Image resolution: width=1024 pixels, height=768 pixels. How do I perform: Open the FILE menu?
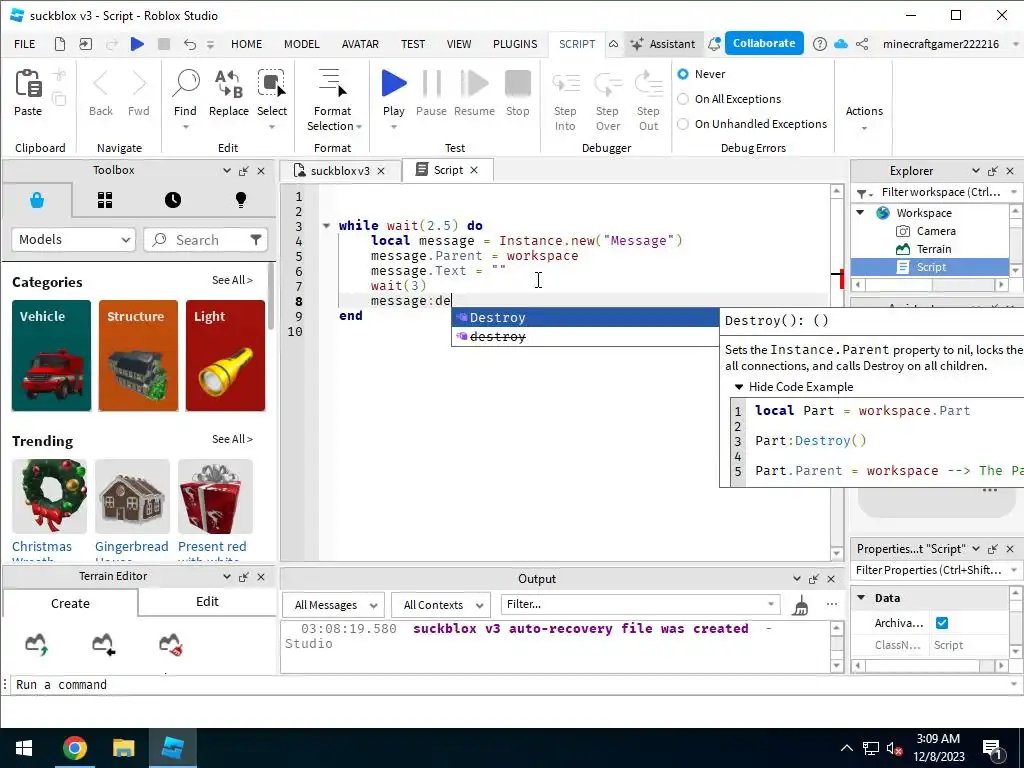tap(25, 44)
